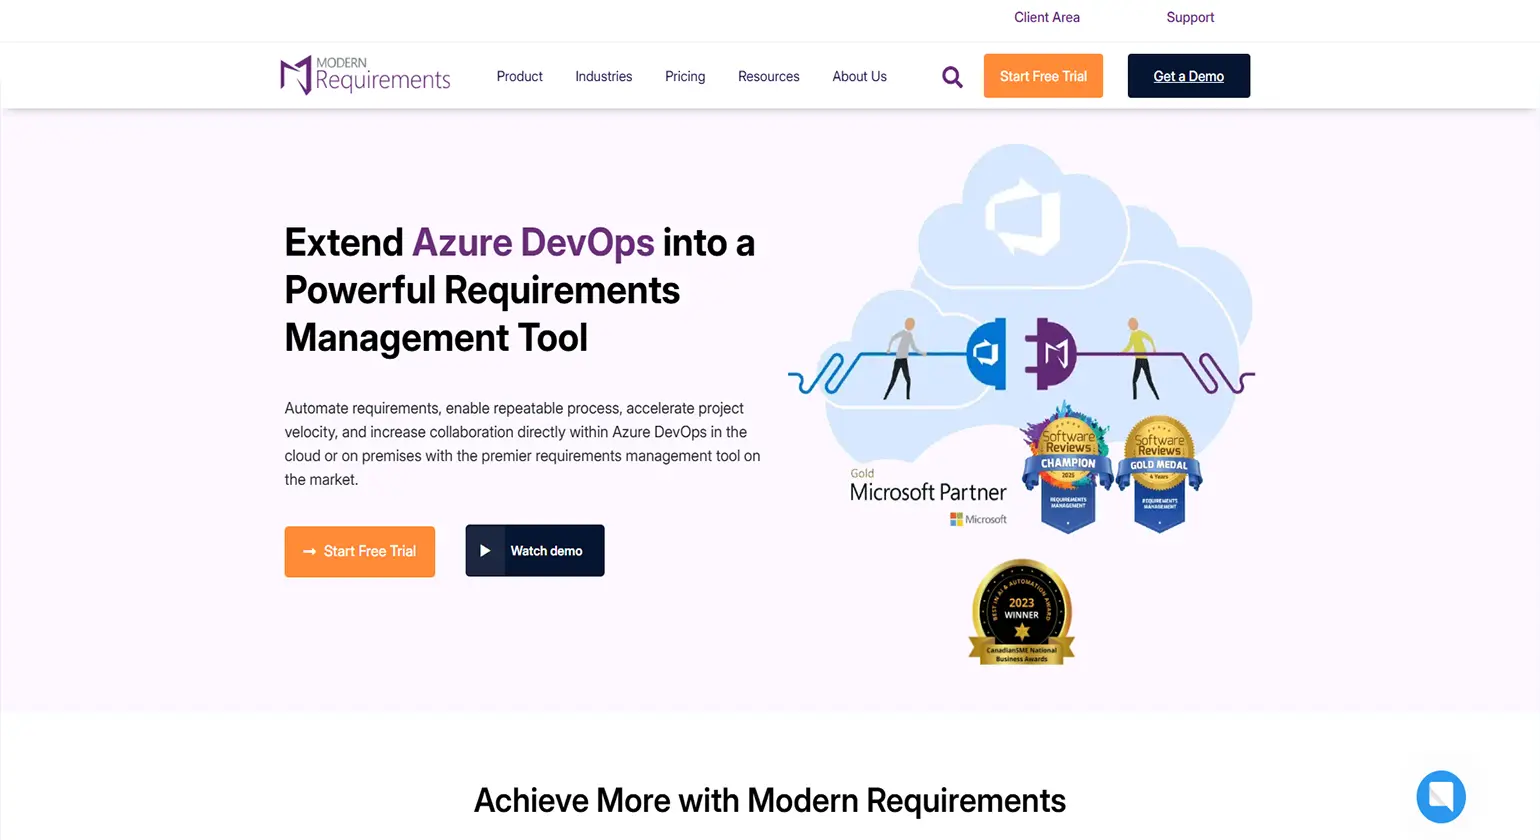Screen dimensions: 1540x840
Task: Open the Product dropdown menu
Action: (519, 76)
